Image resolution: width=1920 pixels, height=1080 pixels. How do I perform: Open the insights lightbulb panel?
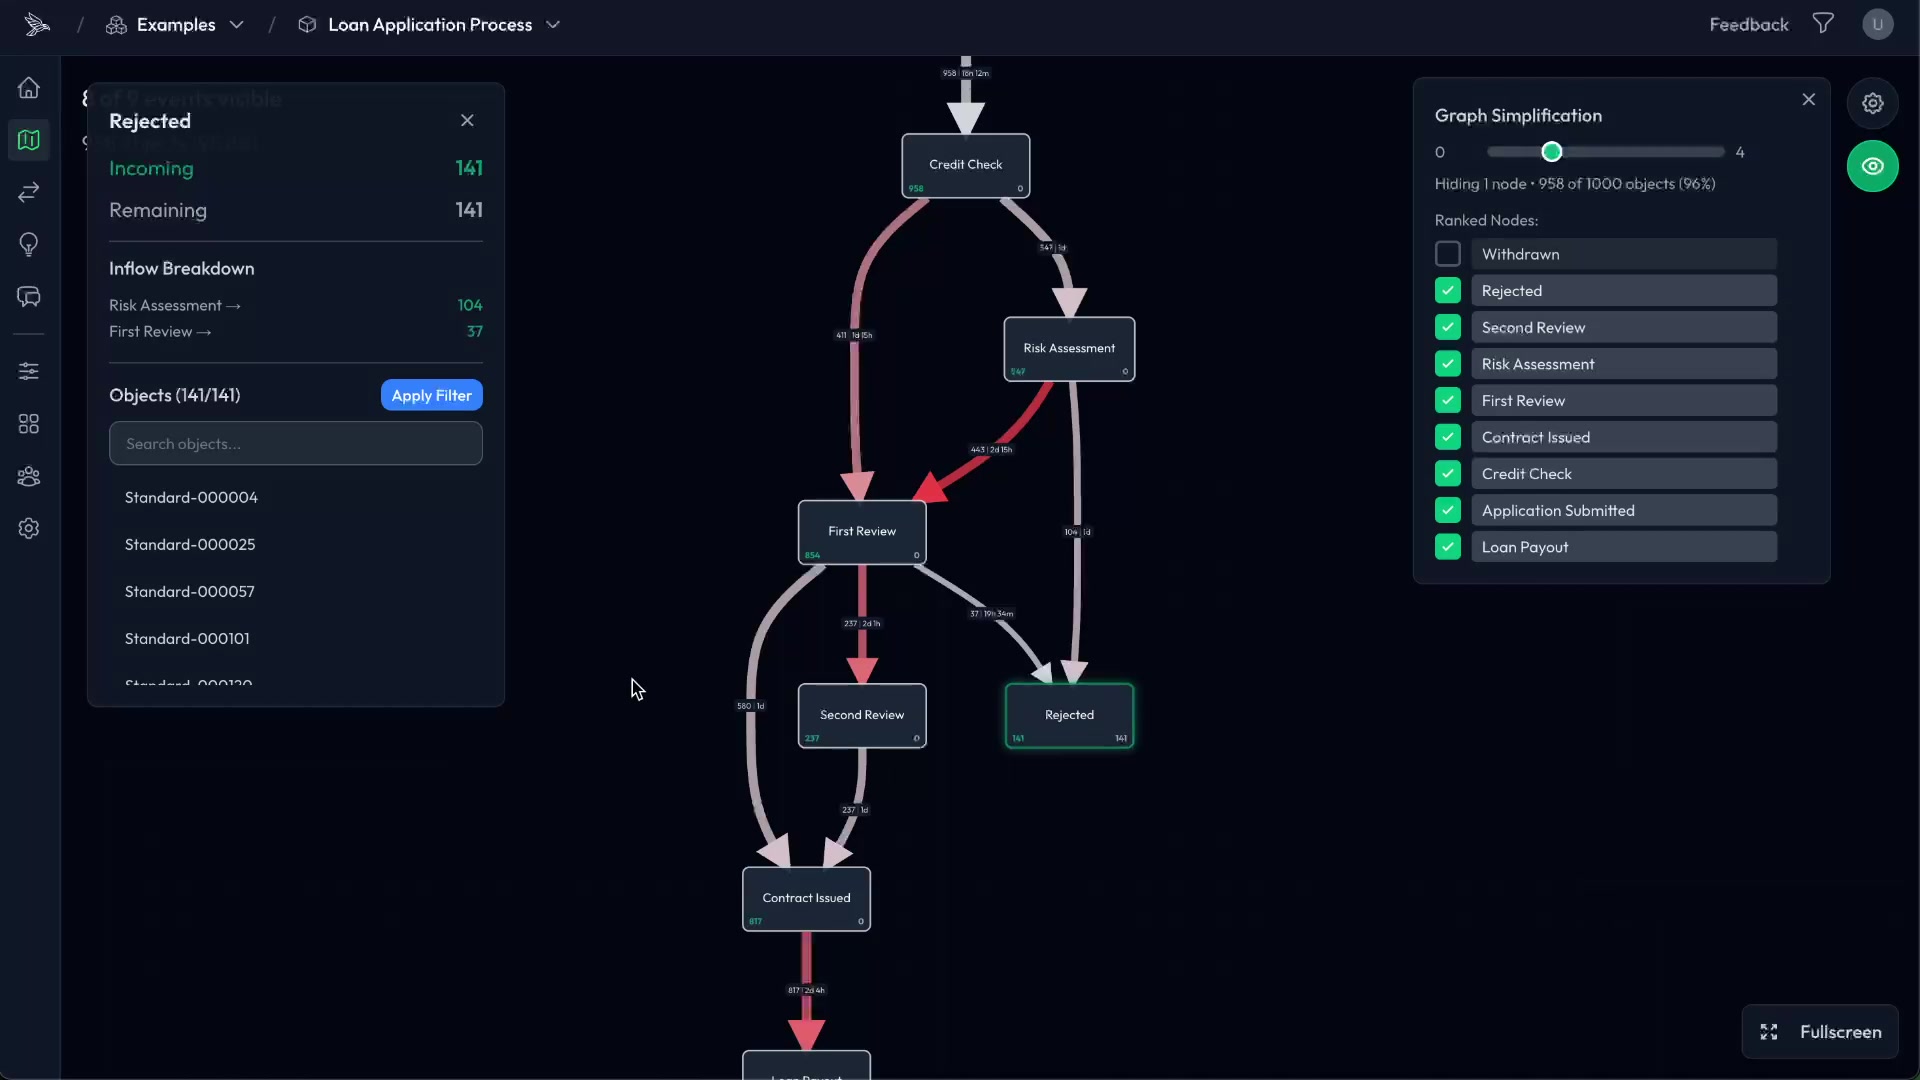(x=28, y=245)
